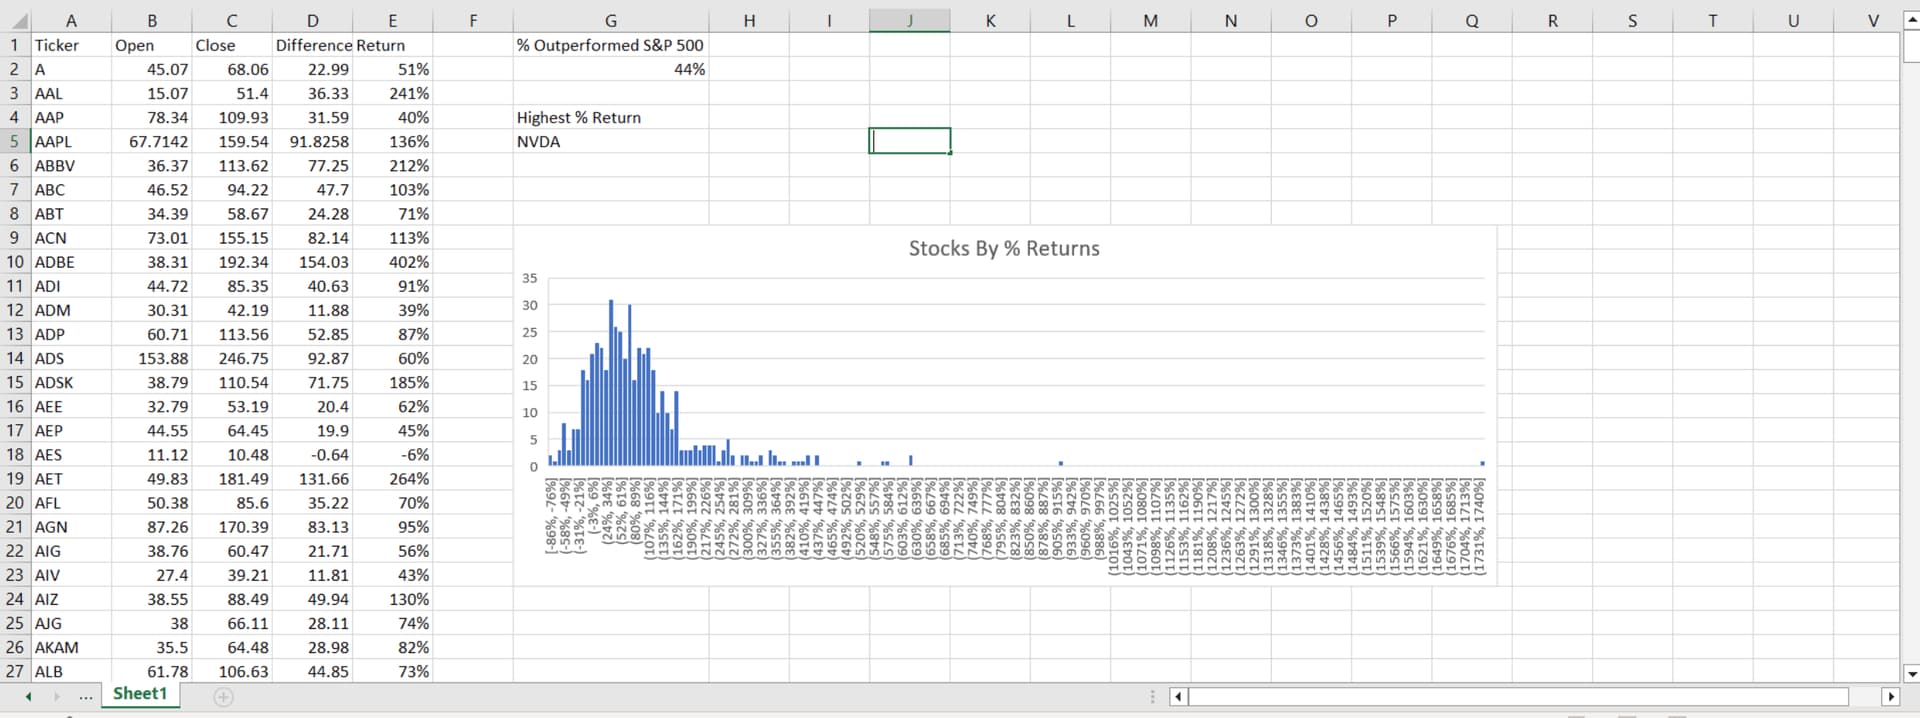Switch to the Sheet1 tab
Screen dimensions: 1920x718
click(140, 694)
